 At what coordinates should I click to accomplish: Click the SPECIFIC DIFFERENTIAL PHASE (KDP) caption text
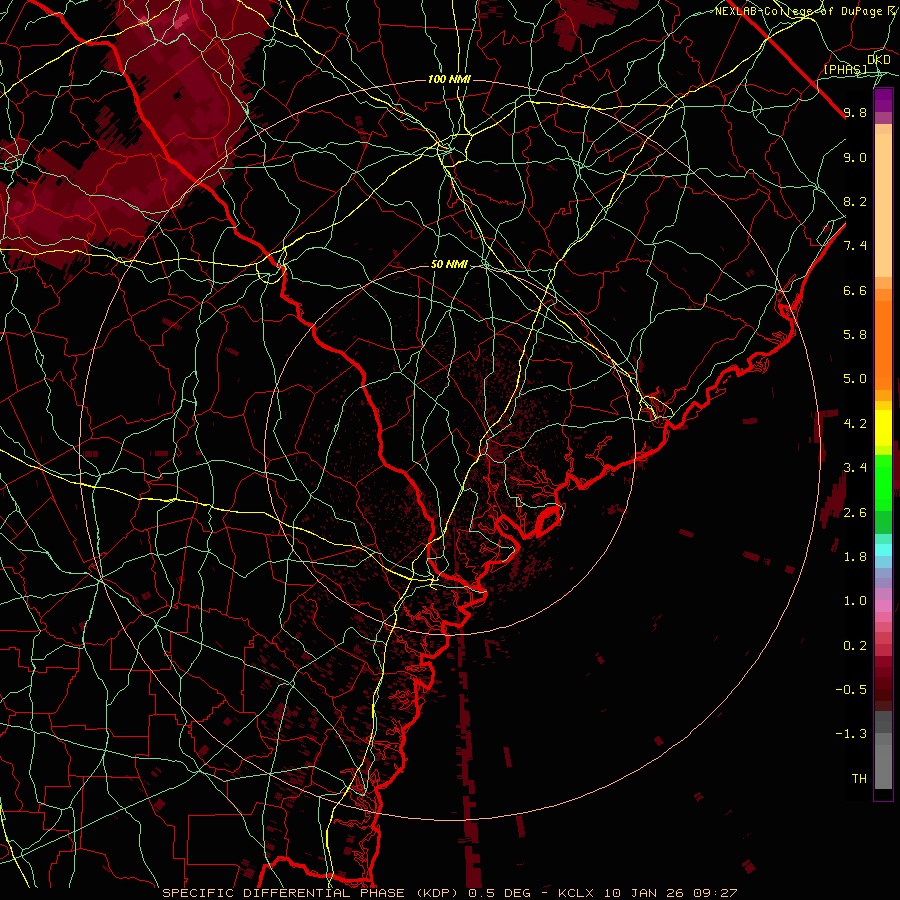312,893
